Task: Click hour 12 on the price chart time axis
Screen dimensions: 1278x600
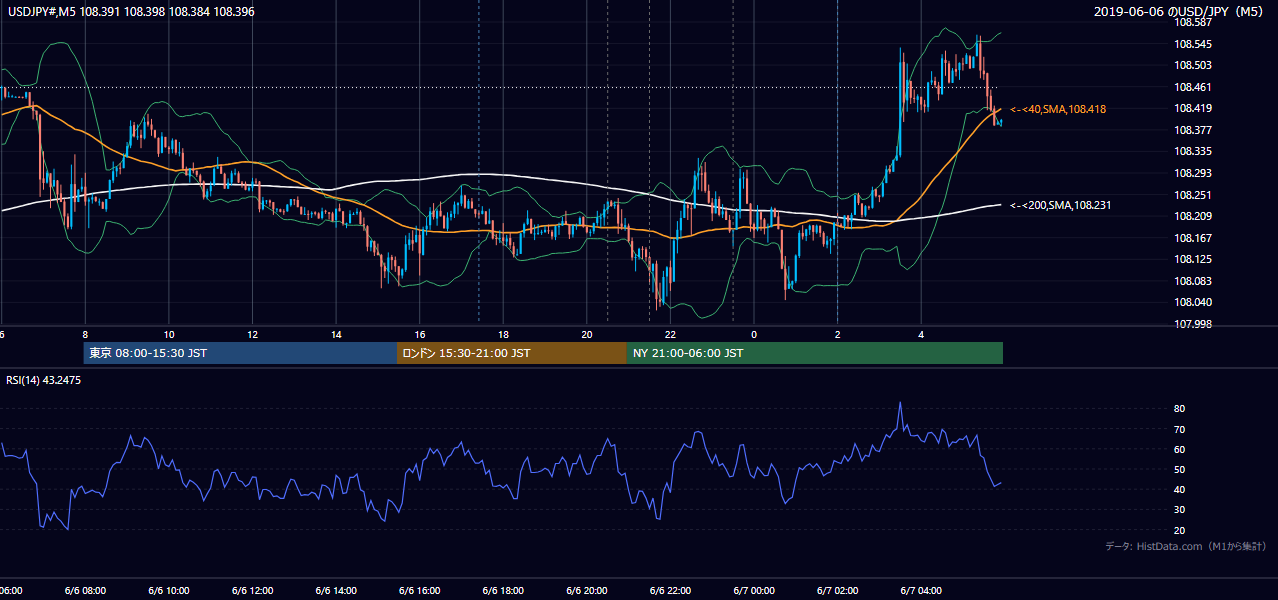Action: point(253,335)
